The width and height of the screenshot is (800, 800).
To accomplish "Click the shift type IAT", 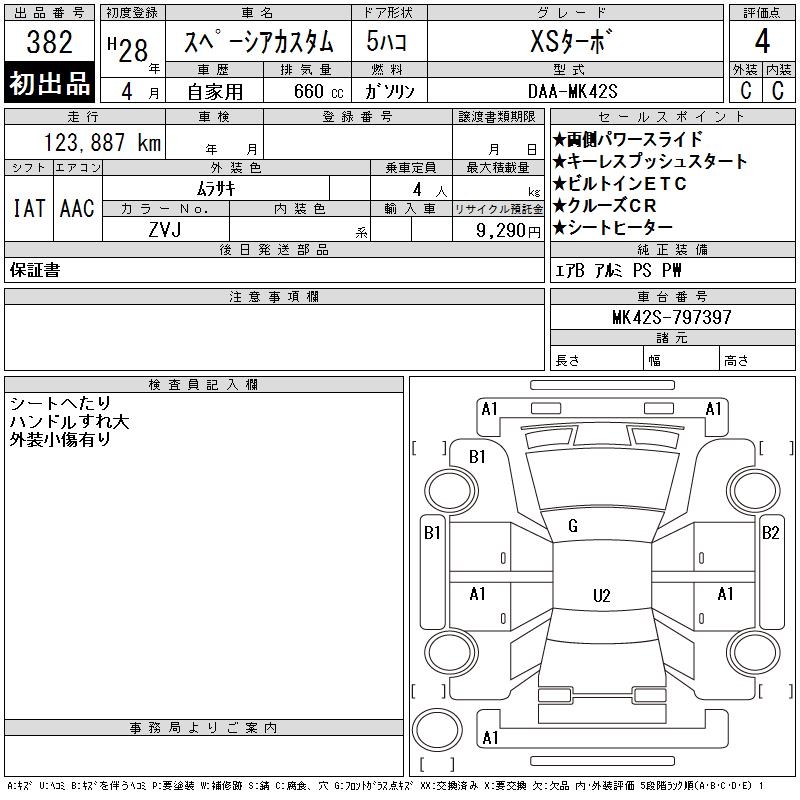I will [x=29, y=208].
